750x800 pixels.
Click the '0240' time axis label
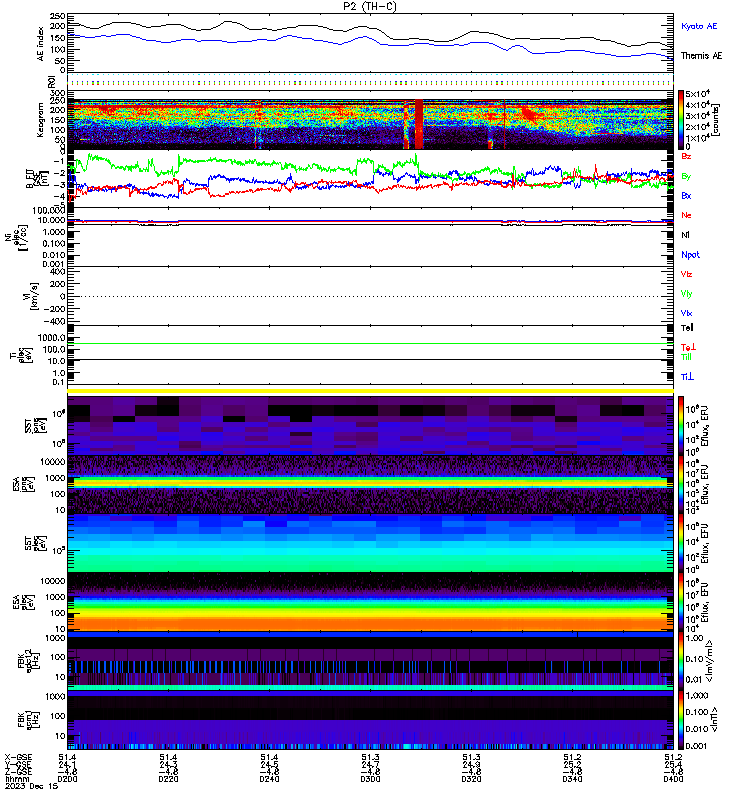point(269,779)
